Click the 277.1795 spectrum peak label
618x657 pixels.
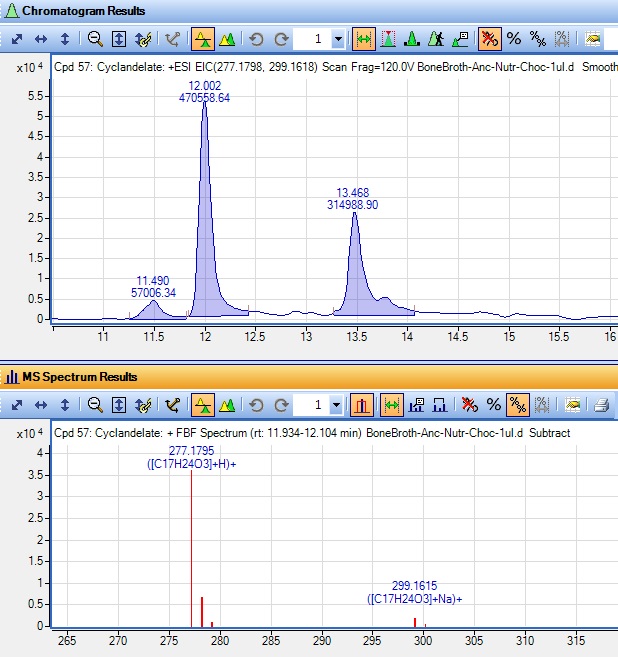click(191, 451)
